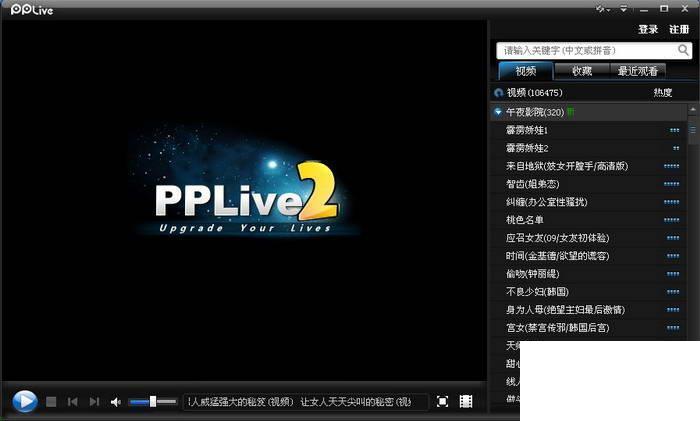Viewport: 700px width, 421px height.
Task: Select the 偷吻(钟丽缇) list entry
Action: [x=588, y=274]
